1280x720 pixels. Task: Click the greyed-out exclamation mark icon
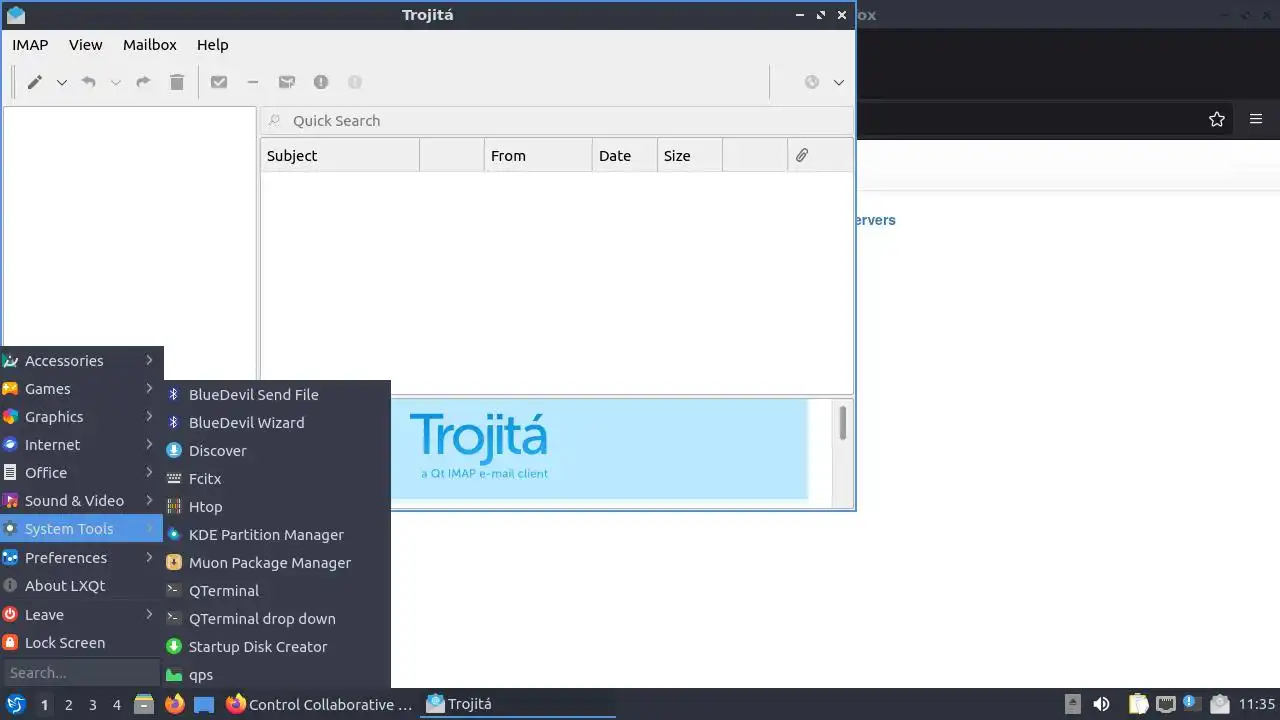pyautogui.click(x=355, y=82)
